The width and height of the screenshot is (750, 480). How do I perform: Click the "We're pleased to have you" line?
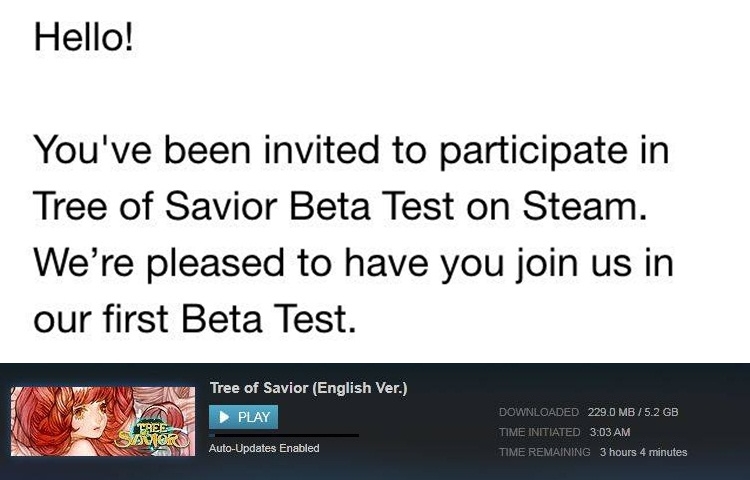[353, 264]
